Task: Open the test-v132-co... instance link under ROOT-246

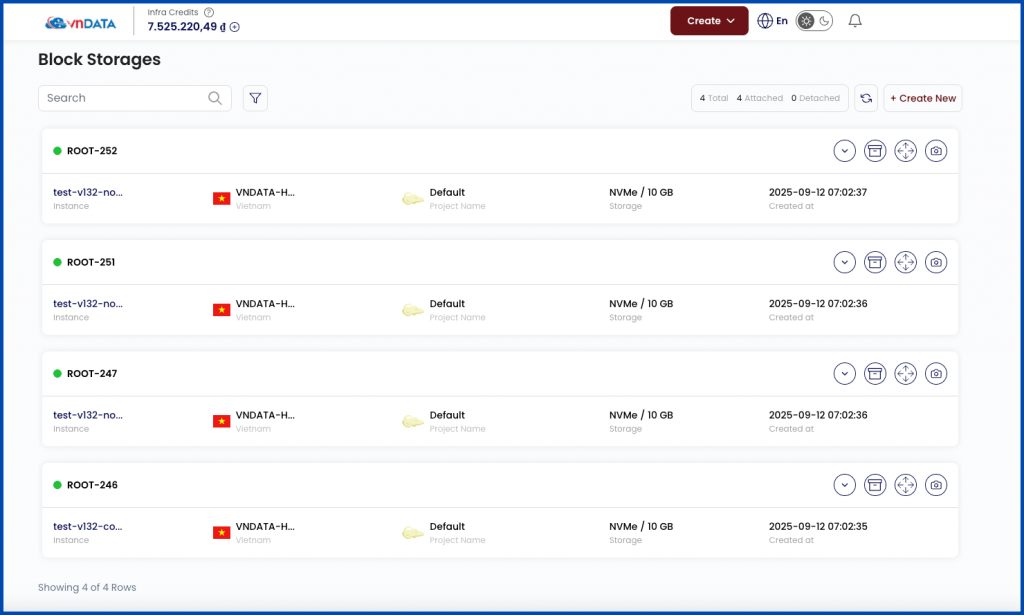Action: 88,526
